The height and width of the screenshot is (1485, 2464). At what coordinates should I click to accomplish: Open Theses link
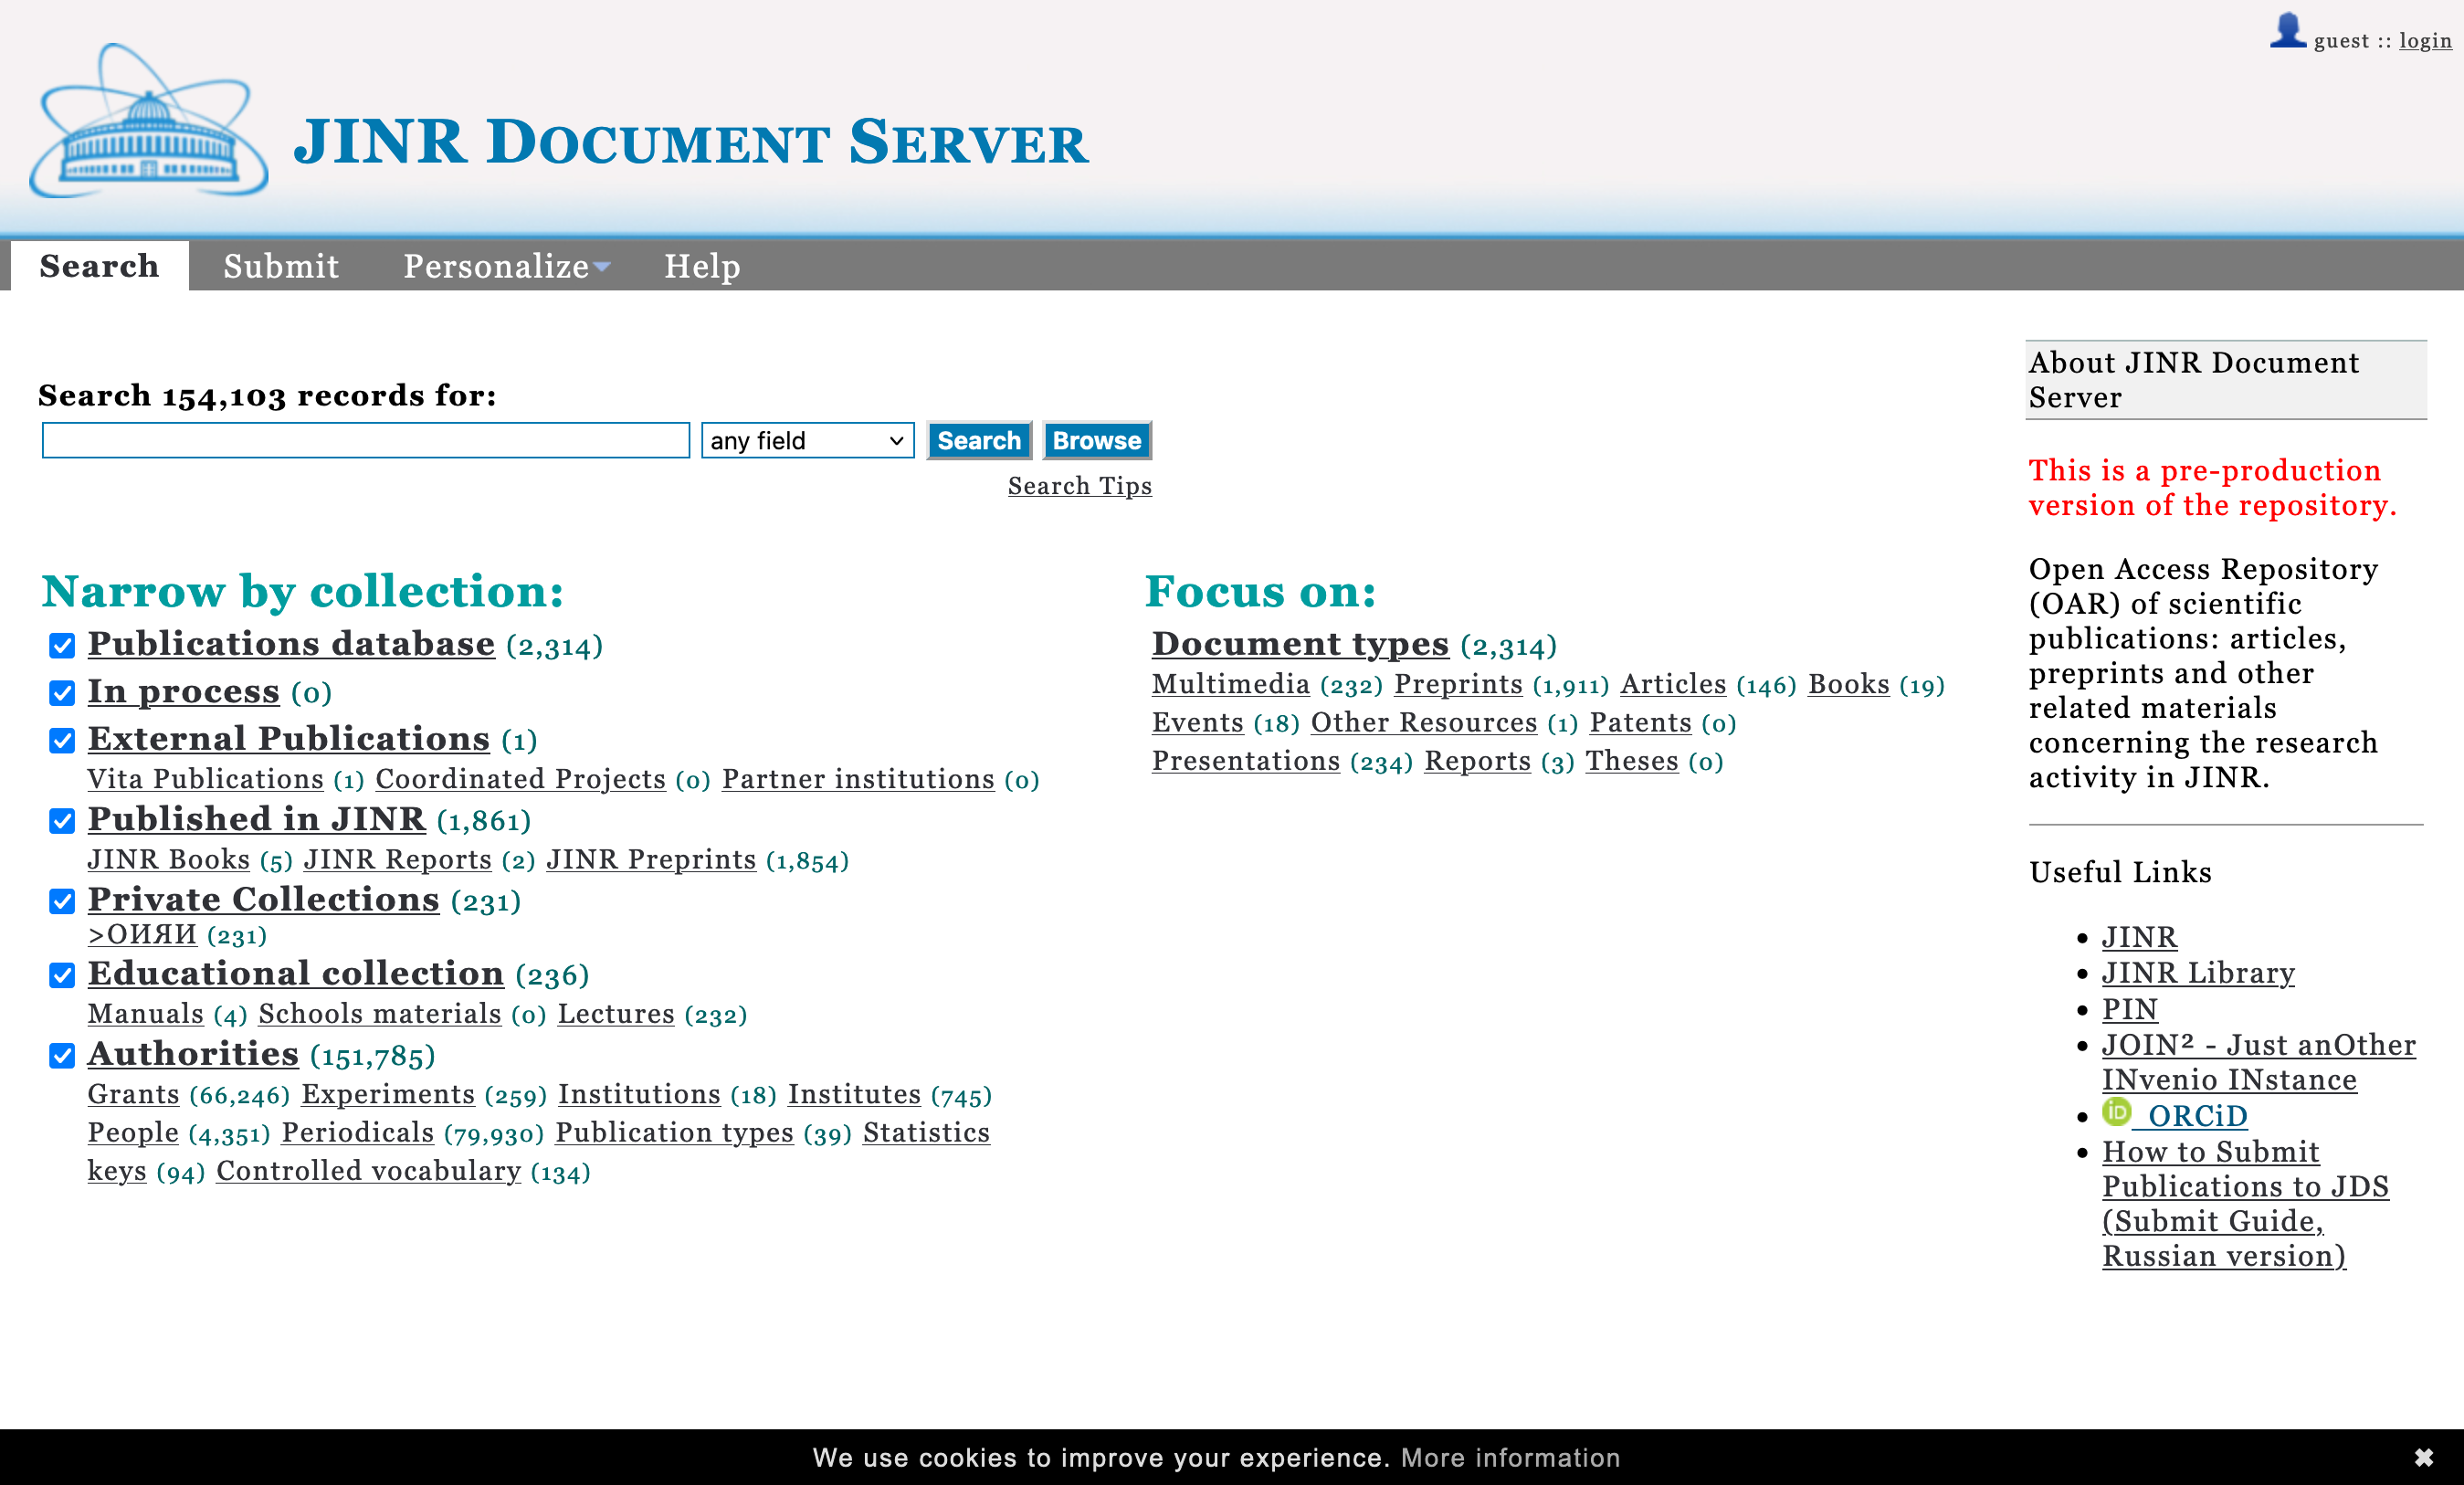[1632, 761]
